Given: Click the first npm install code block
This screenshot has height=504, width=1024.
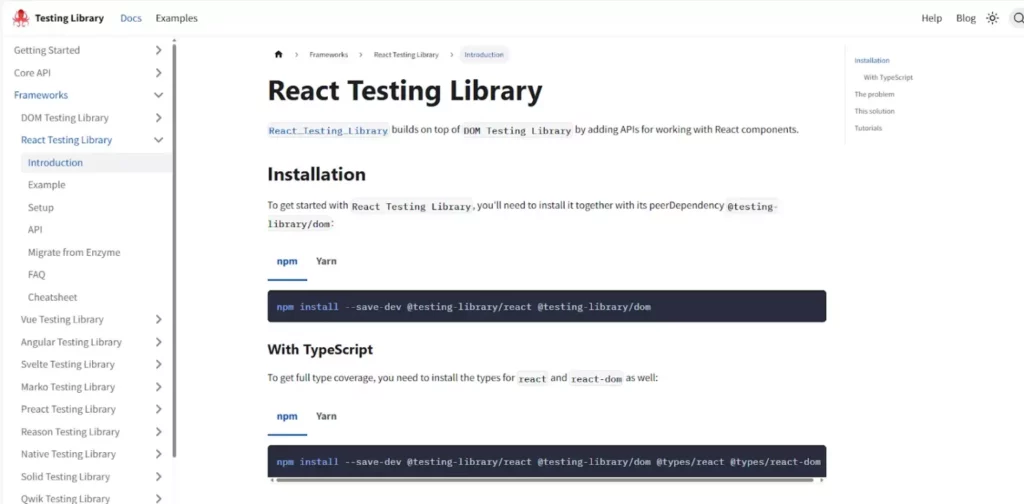Looking at the screenshot, I should point(547,306).
